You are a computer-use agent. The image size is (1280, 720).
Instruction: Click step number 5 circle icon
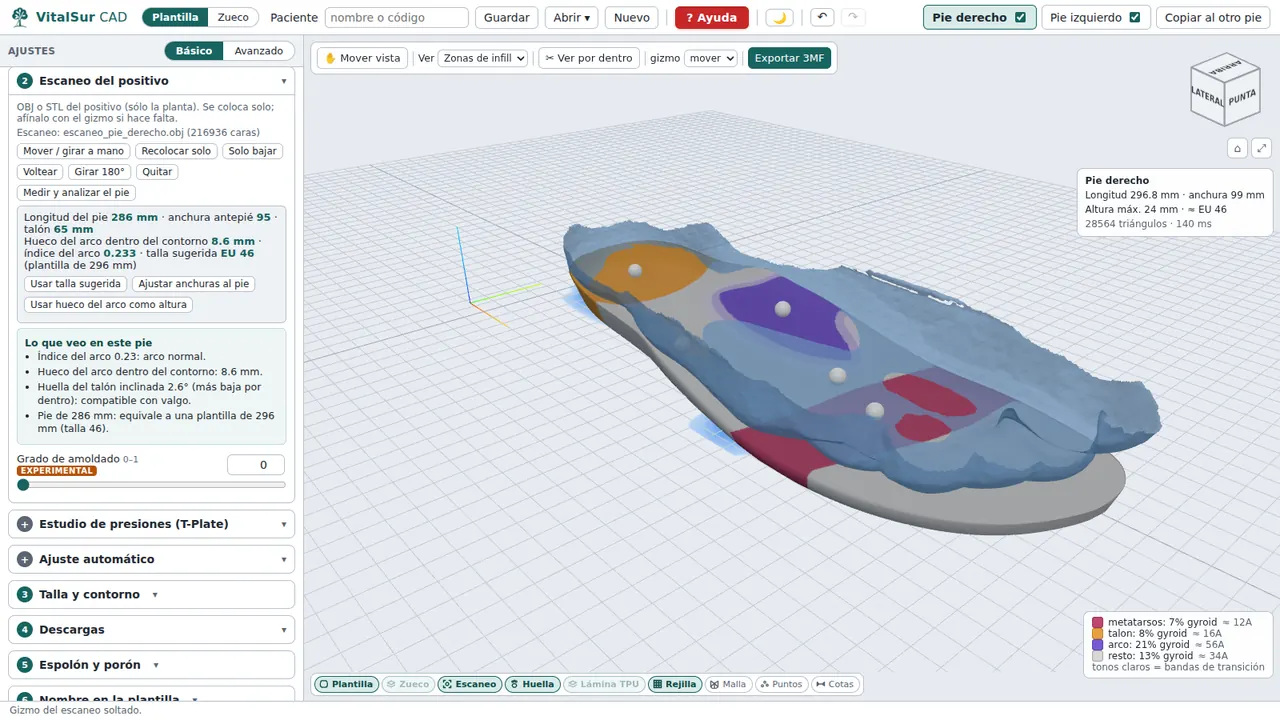25,665
